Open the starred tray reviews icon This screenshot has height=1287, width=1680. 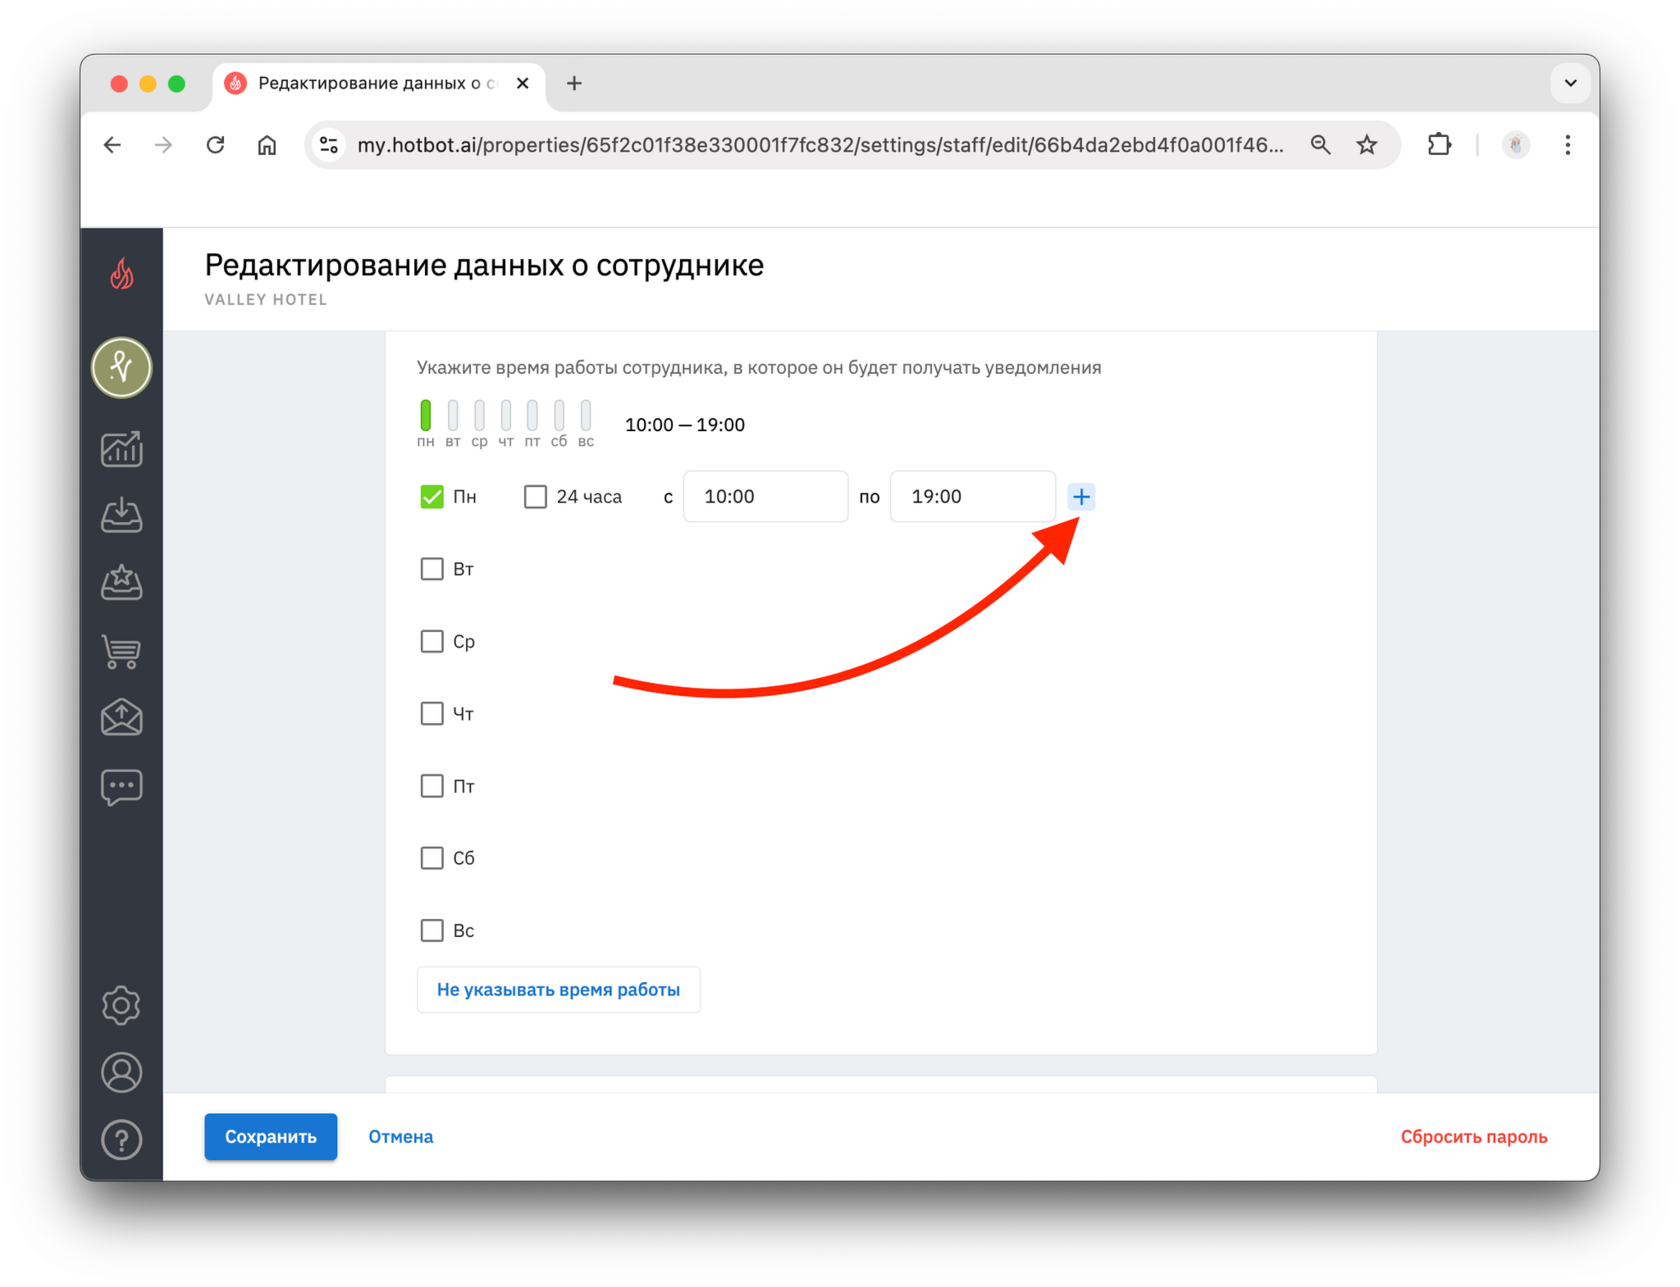121,582
